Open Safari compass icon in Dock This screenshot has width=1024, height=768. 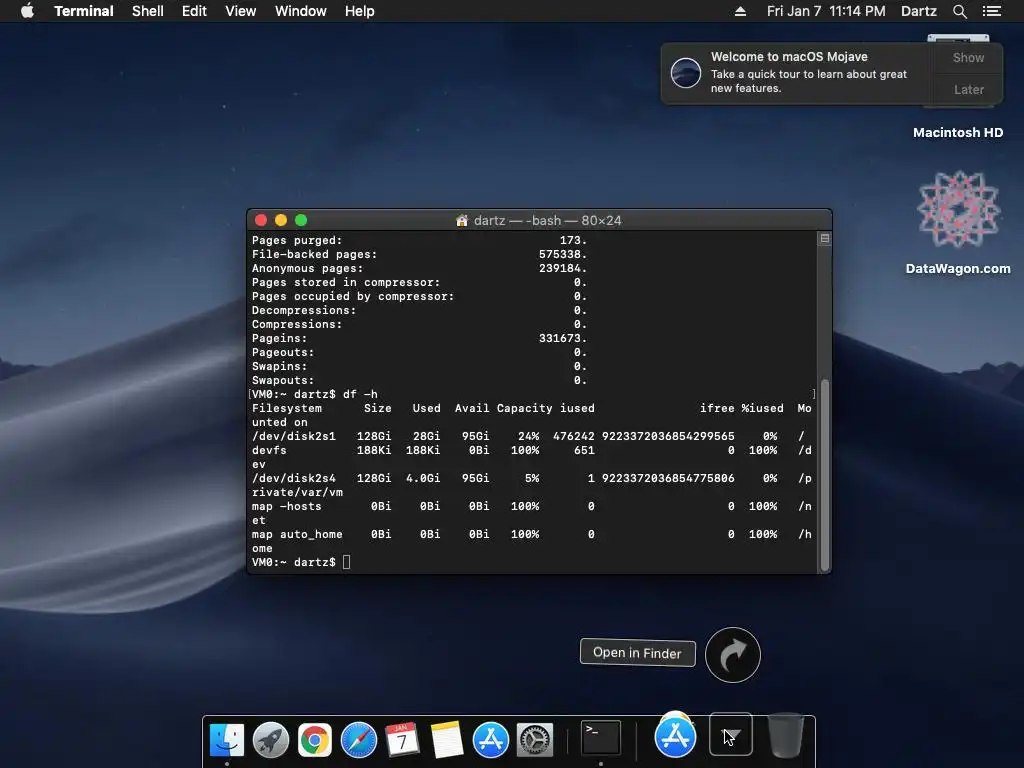(359, 740)
